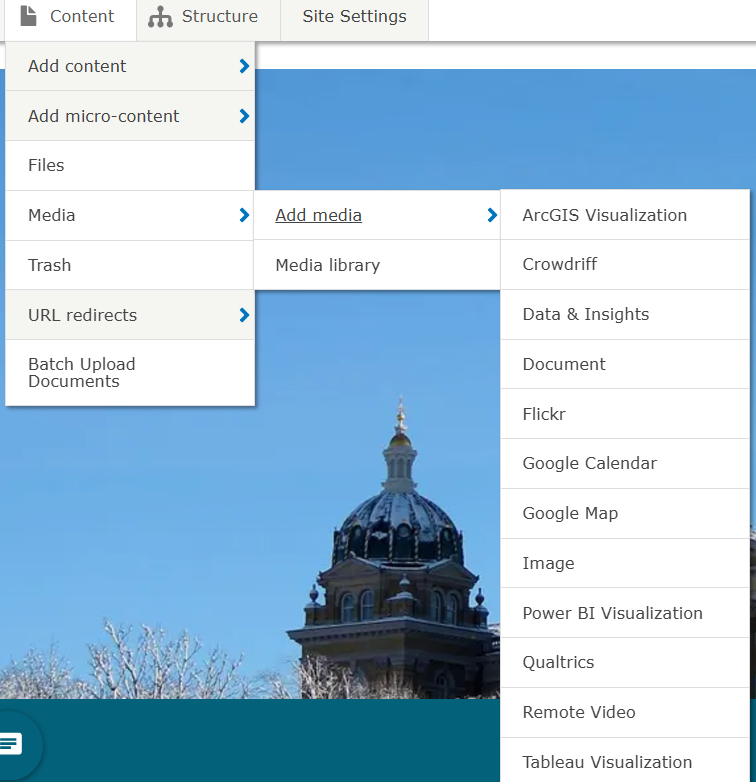
Task: Choose Image from Add media list
Action: click(548, 563)
